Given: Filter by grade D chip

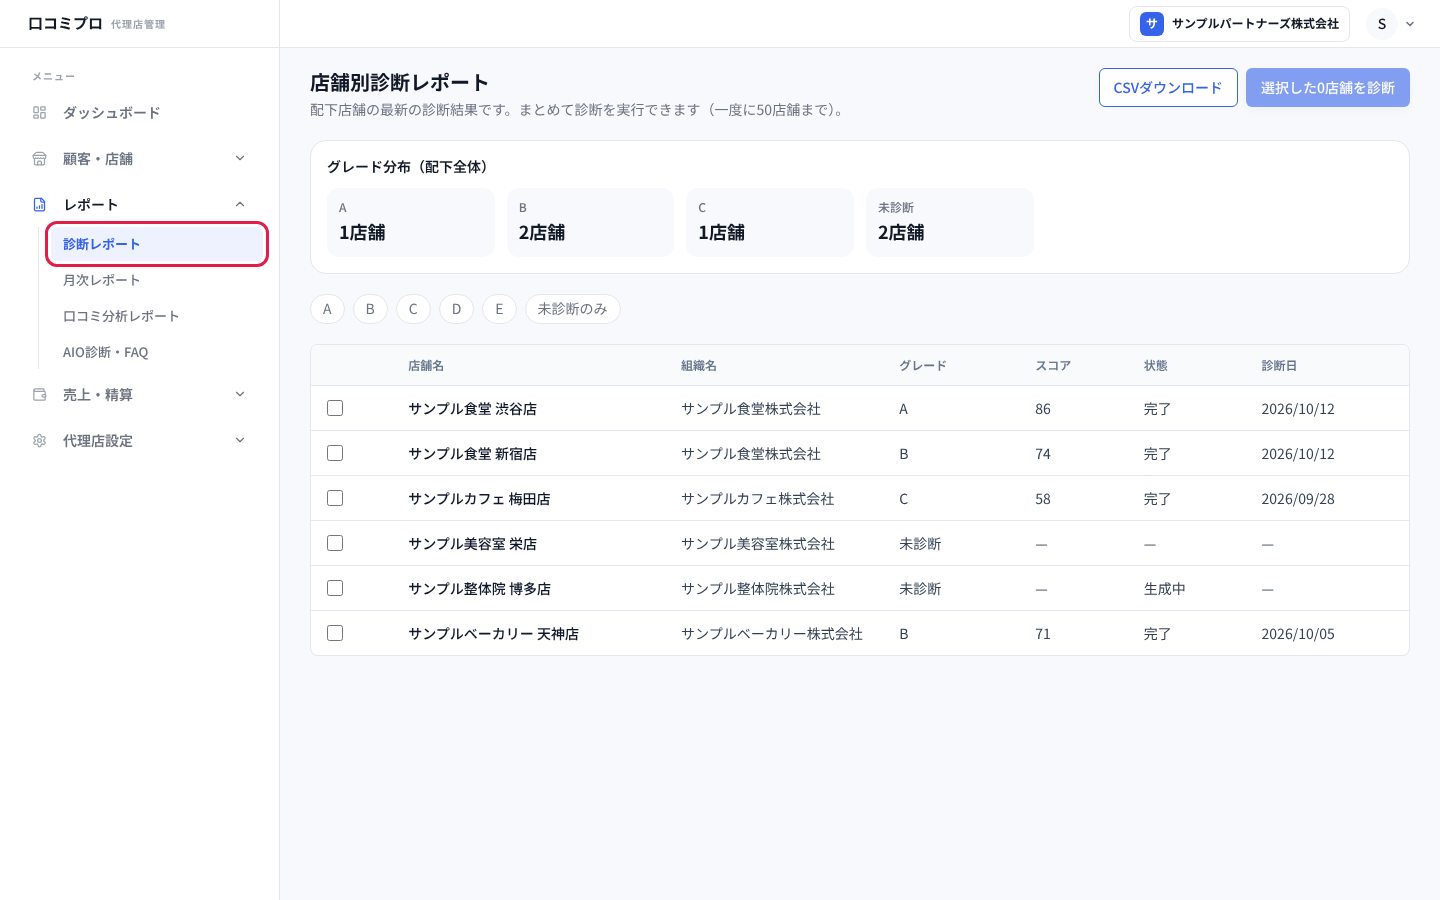Looking at the screenshot, I should (x=456, y=309).
